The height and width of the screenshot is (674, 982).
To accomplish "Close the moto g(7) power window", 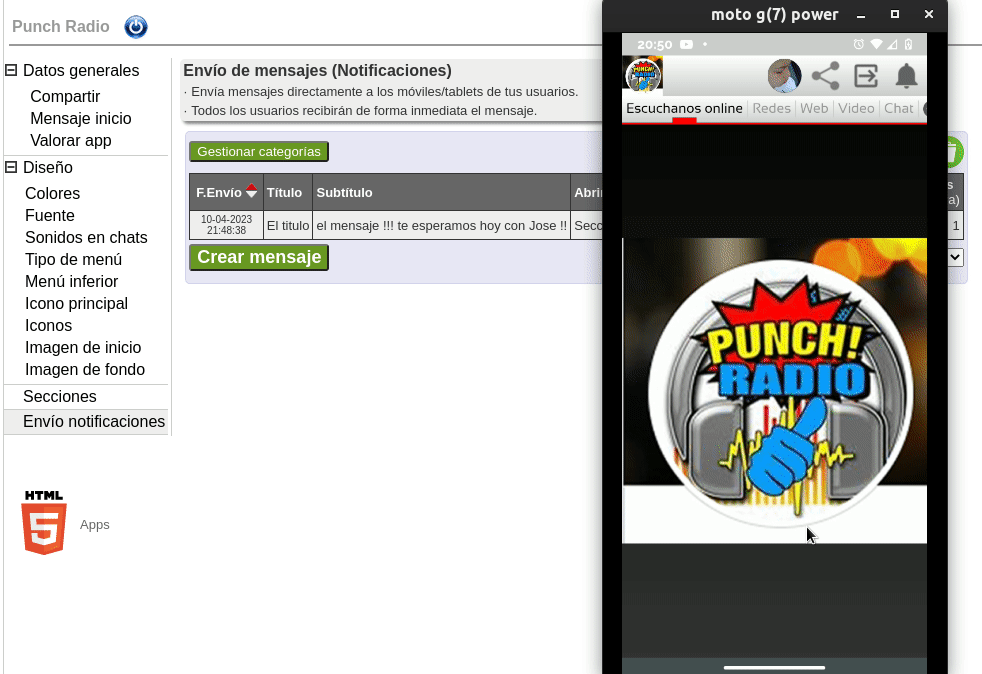I will point(929,14).
